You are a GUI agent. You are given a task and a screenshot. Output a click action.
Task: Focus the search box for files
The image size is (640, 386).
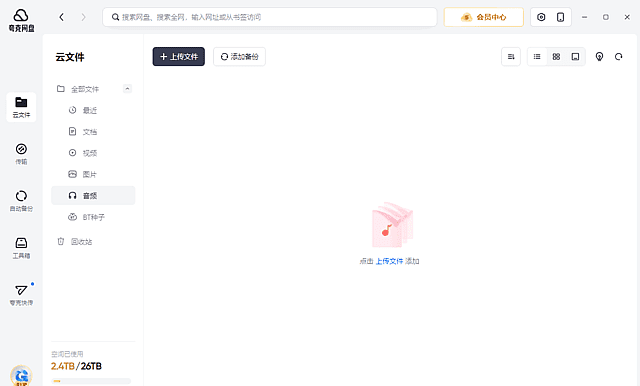270,17
